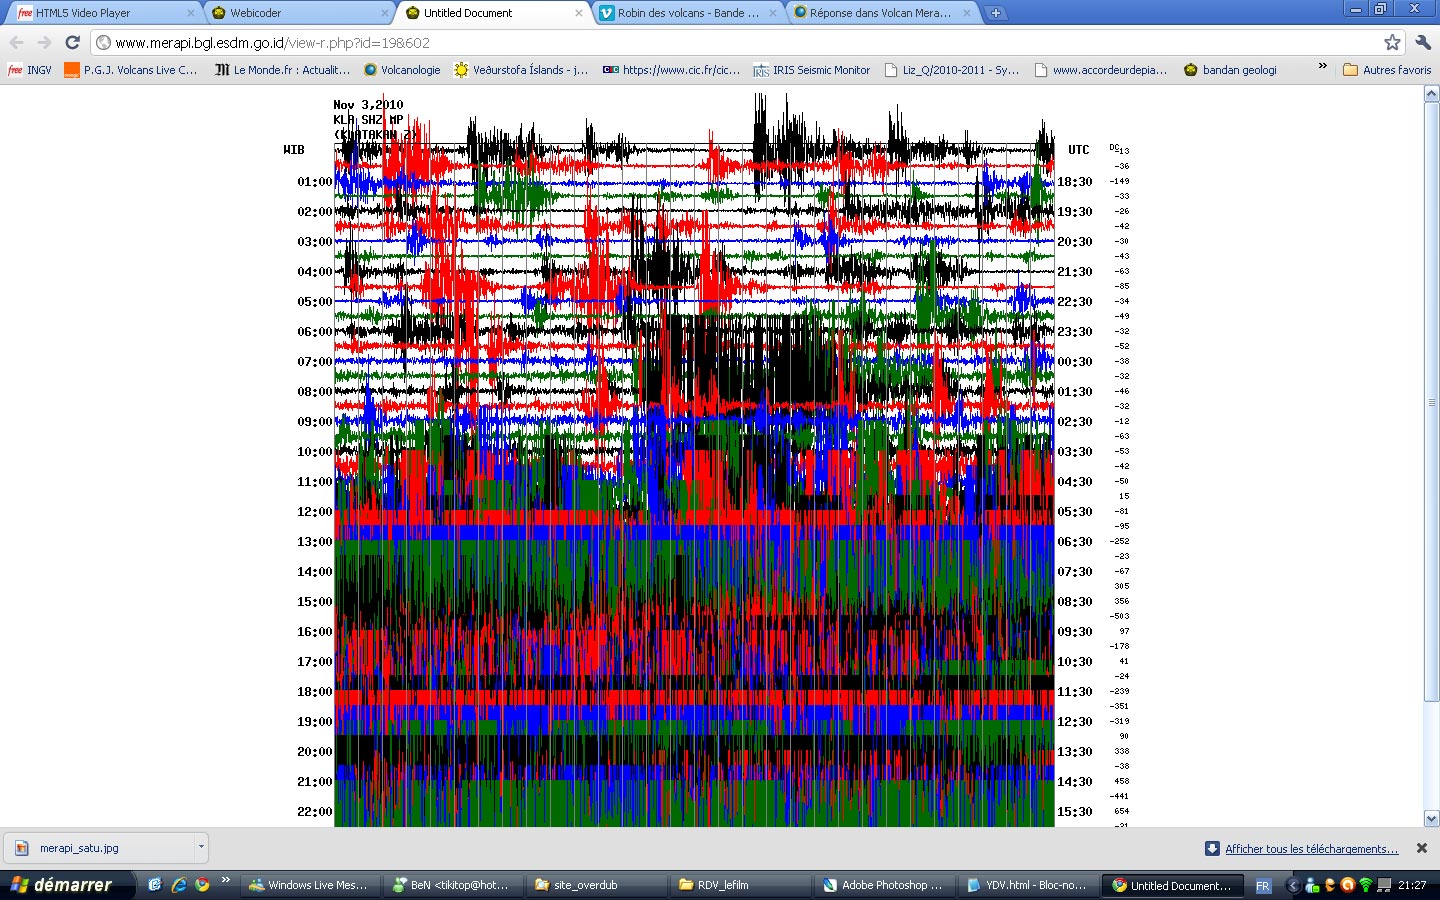Open the Liz_Q/2010-2011 bookmark
The width and height of the screenshot is (1440, 900).
tap(952, 70)
